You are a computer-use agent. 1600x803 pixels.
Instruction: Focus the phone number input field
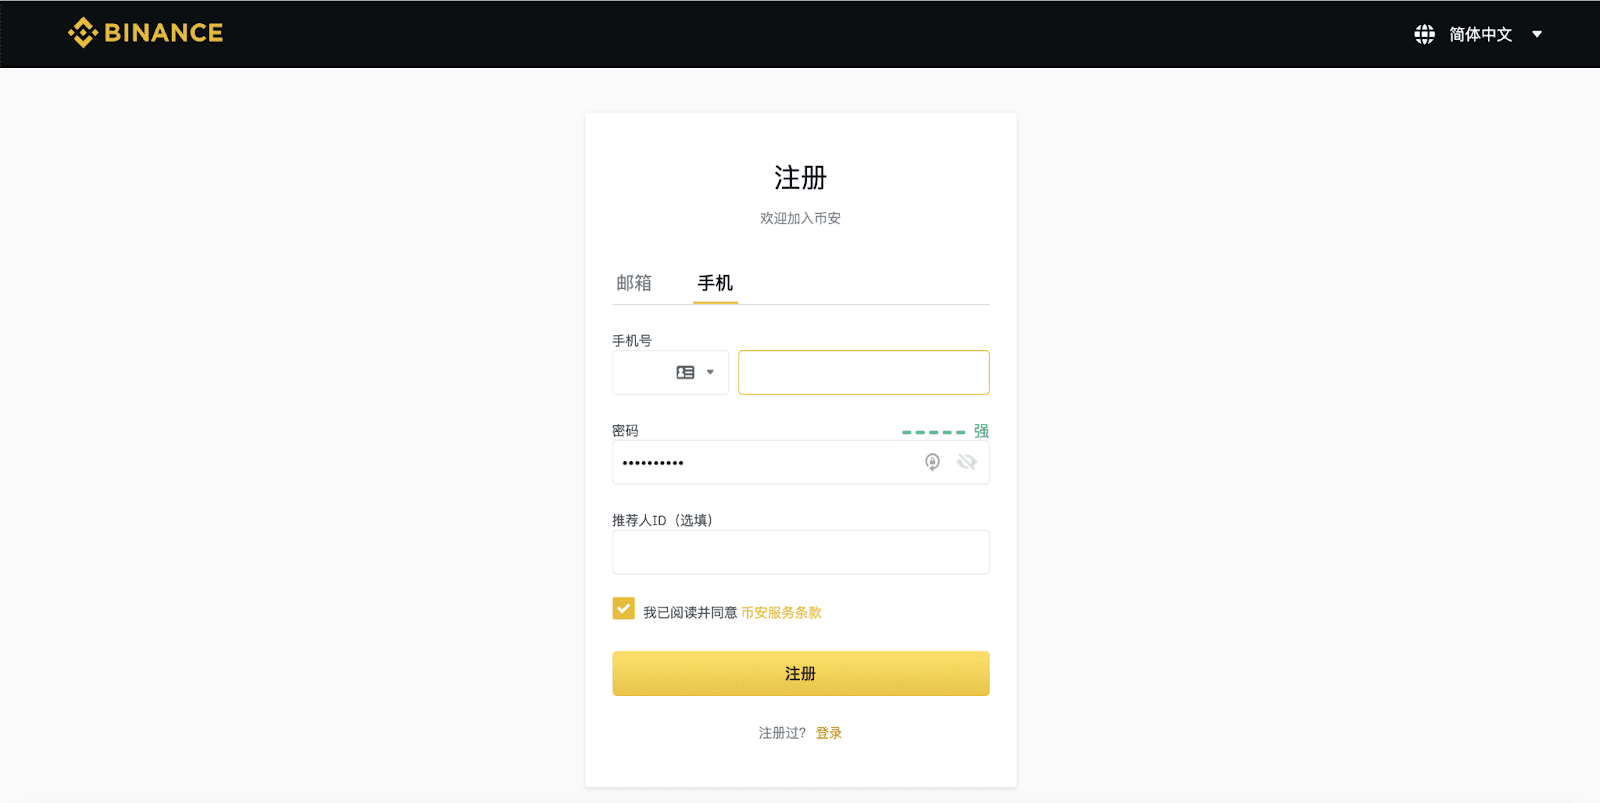click(x=863, y=372)
